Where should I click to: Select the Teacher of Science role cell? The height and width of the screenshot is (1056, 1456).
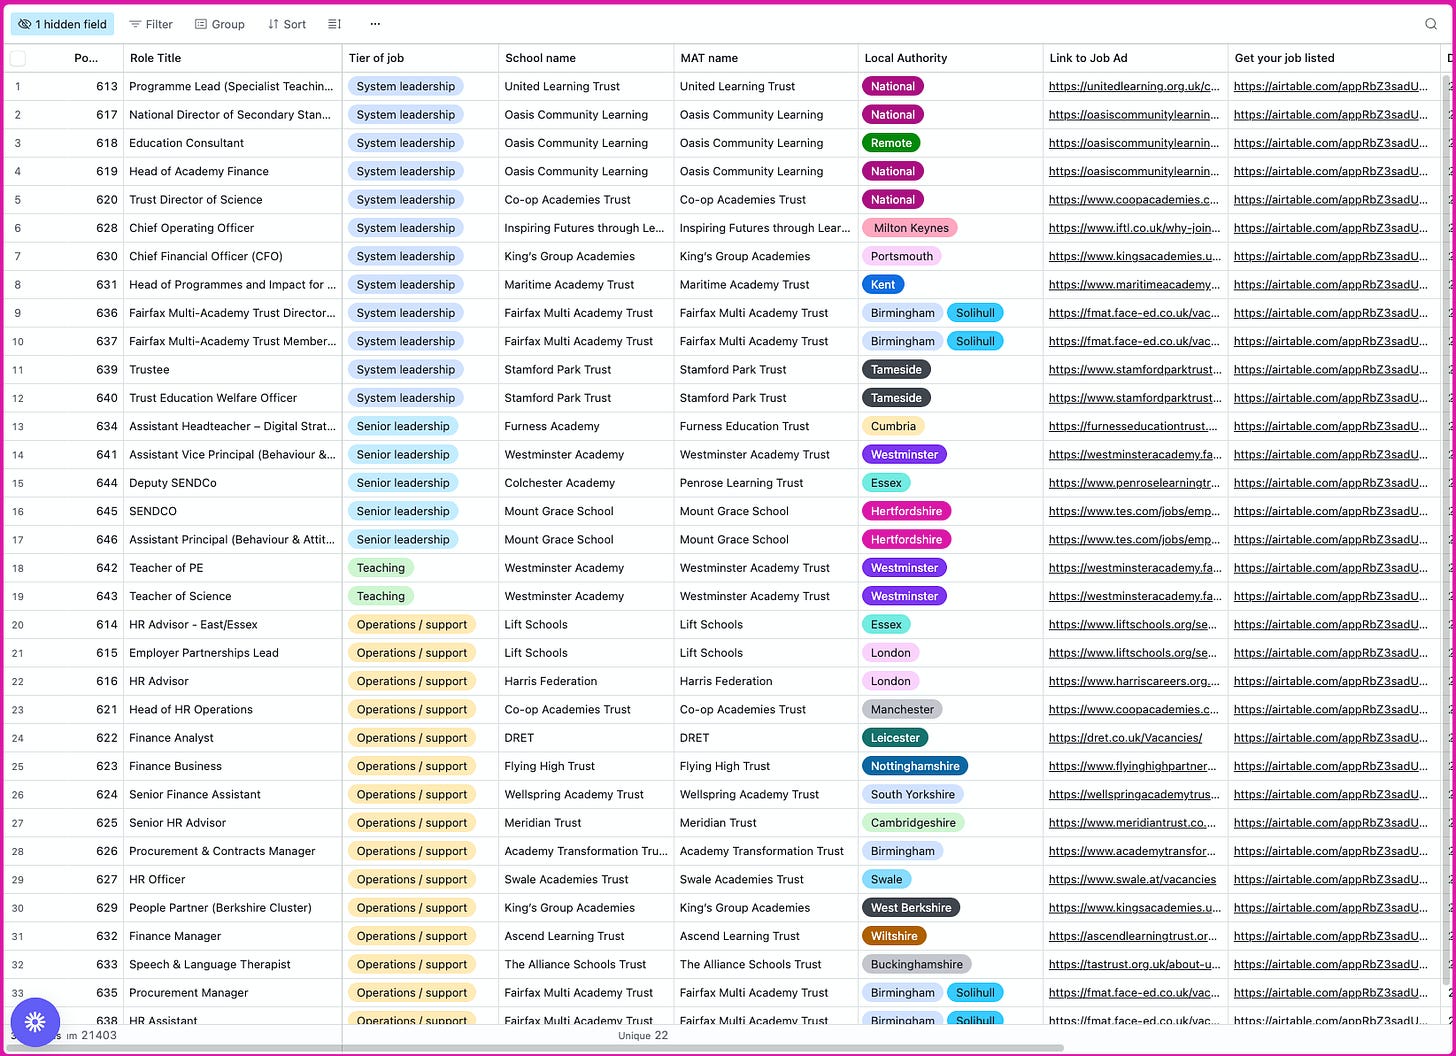click(x=232, y=596)
